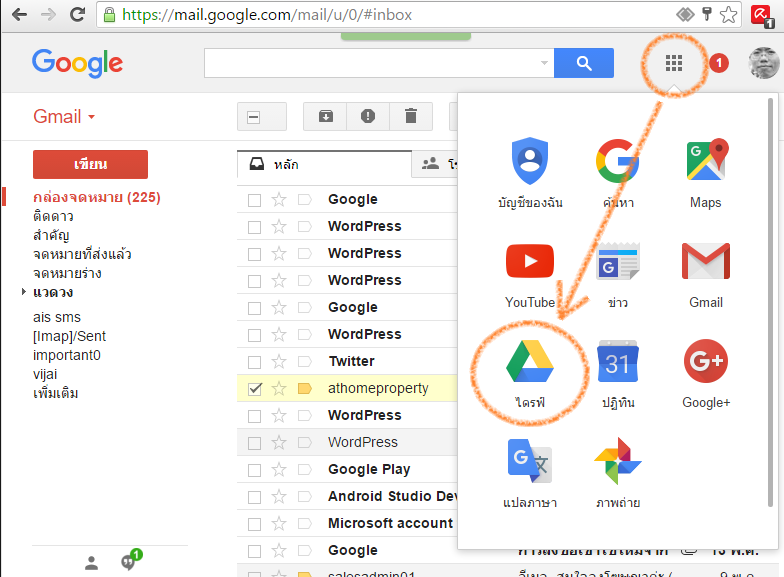Click the Google+ app icon
Screen dimensions: 784x577
click(x=705, y=362)
